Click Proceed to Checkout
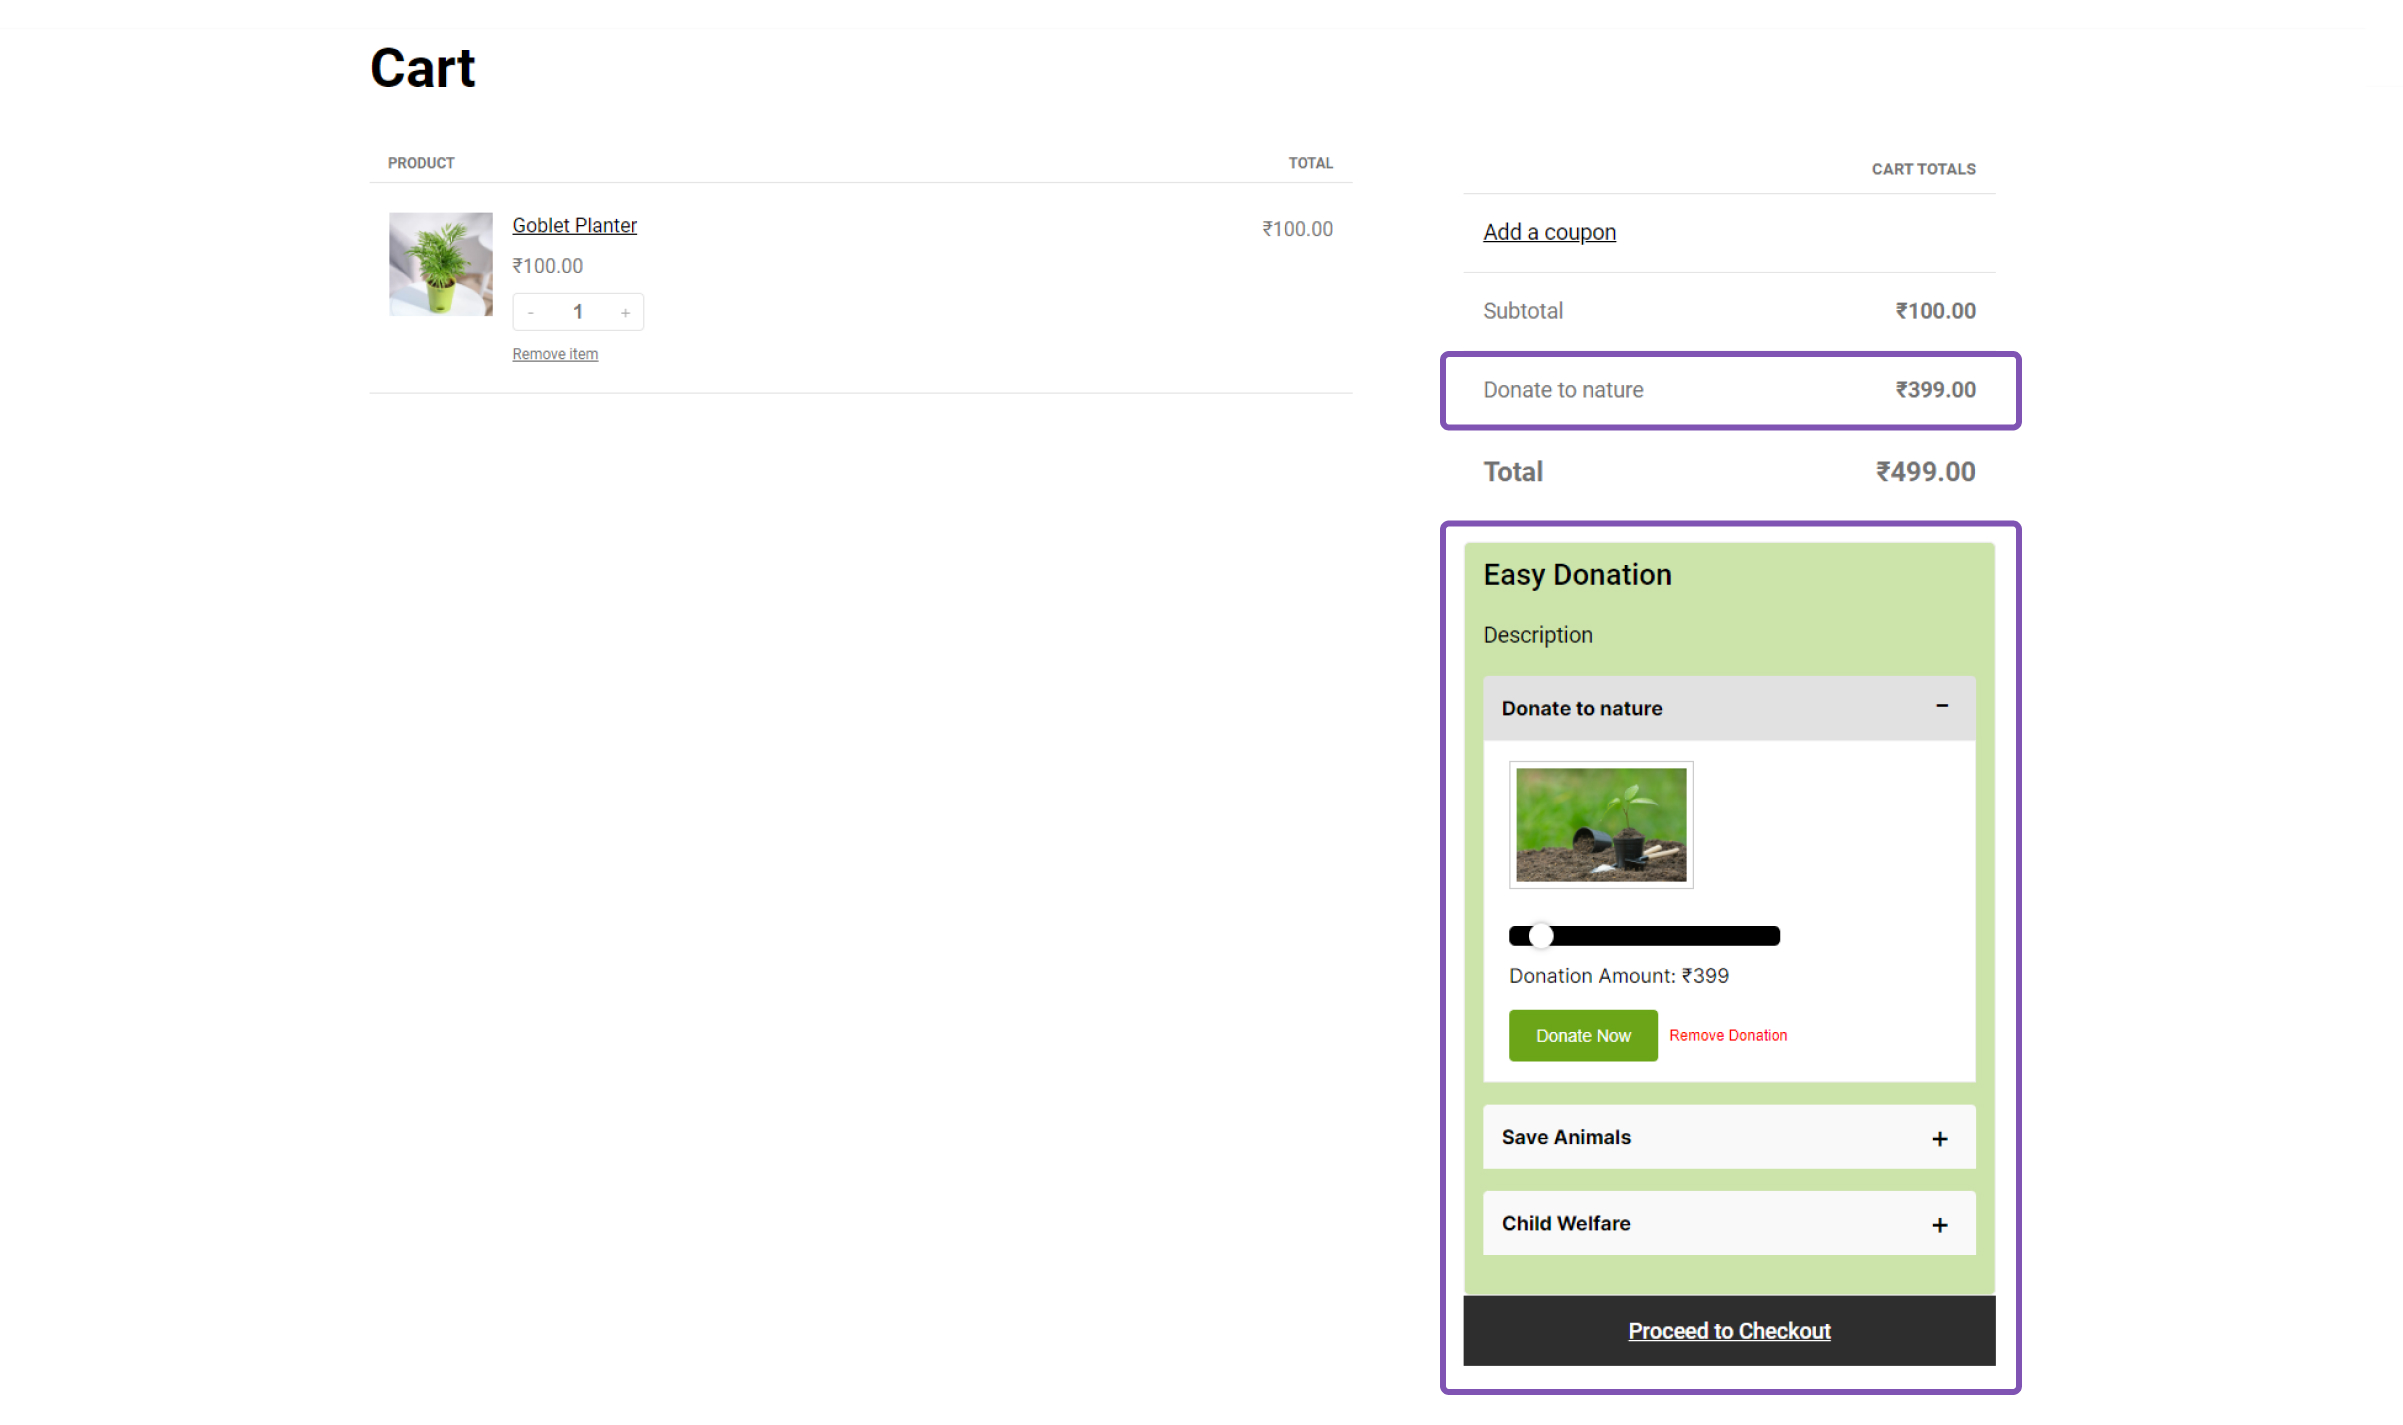The image size is (2403, 1425). pyautogui.click(x=1728, y=1330)
